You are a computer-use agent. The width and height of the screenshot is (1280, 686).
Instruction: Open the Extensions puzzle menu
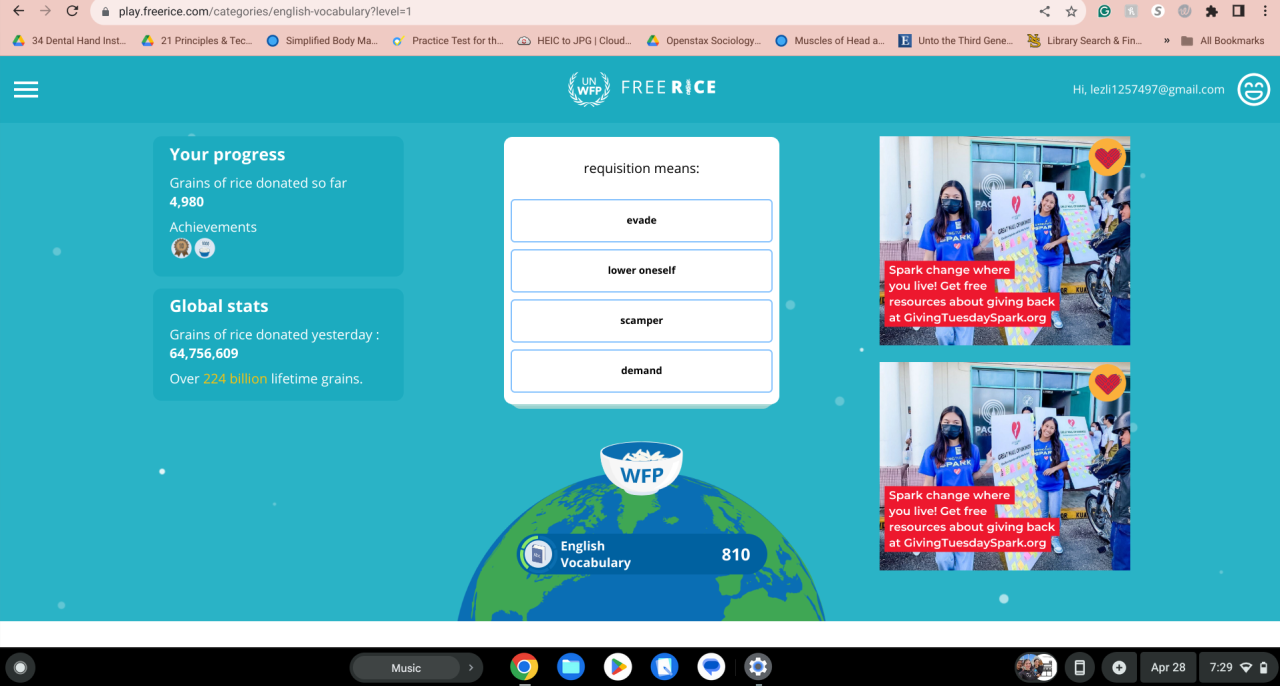tap(1212, 12)
